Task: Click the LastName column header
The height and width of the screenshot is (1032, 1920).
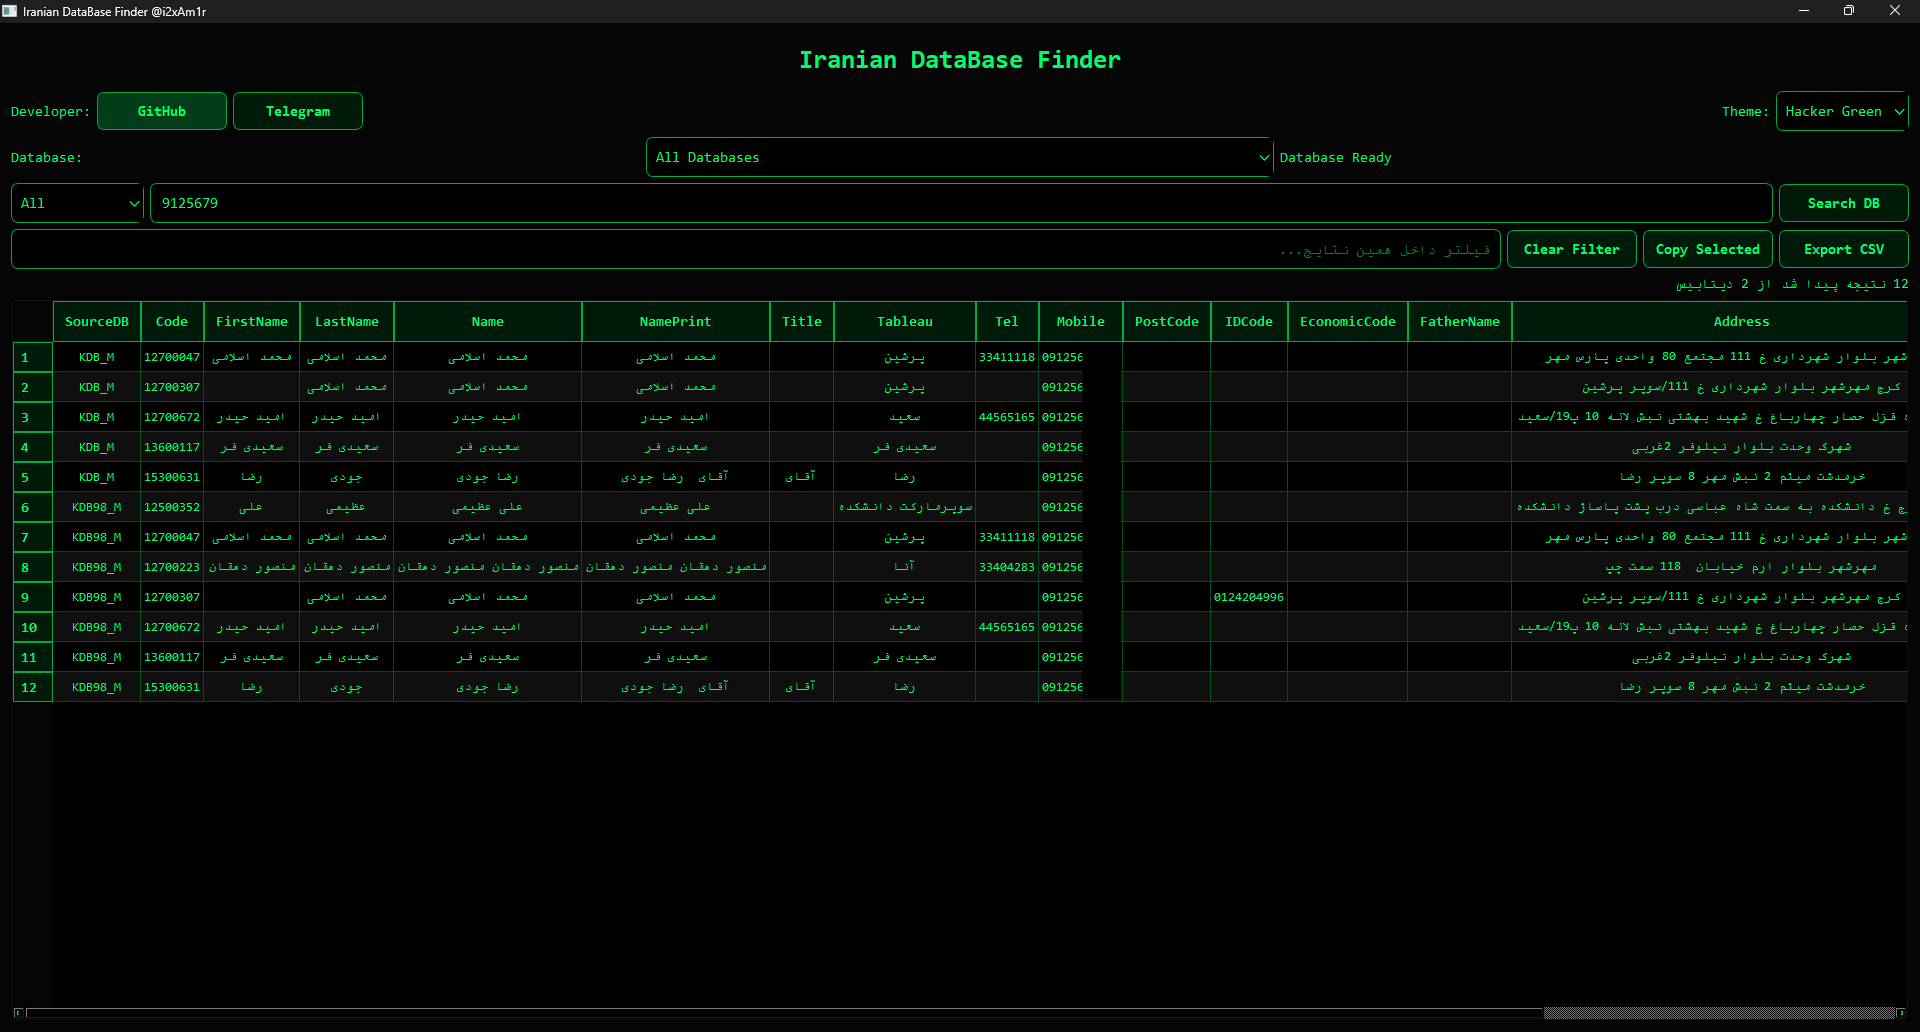Action: coord(347,321)
